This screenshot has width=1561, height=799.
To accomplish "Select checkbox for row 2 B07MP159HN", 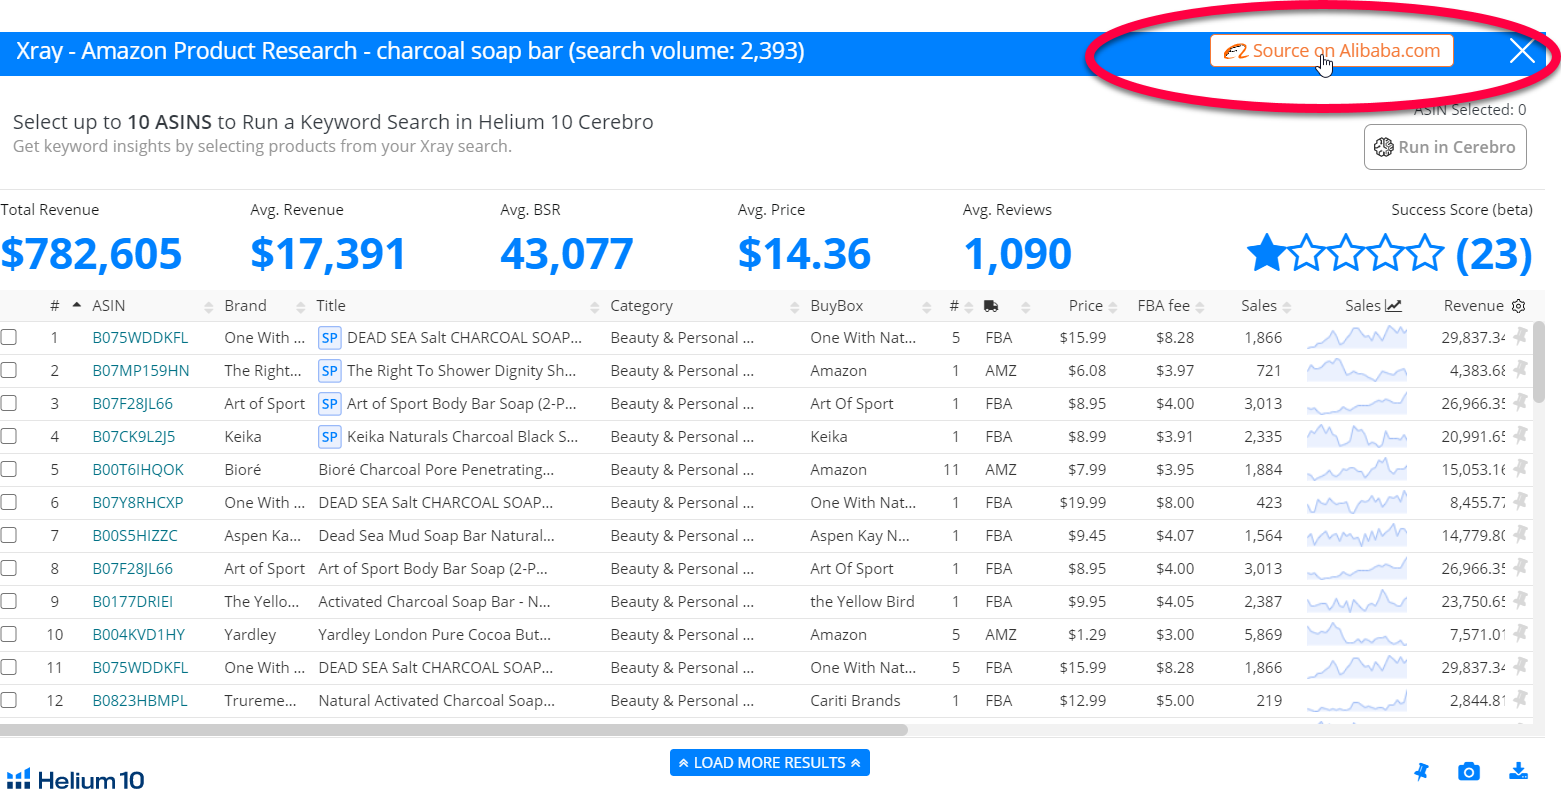I will pyautogui.click(x=9, y=371).
